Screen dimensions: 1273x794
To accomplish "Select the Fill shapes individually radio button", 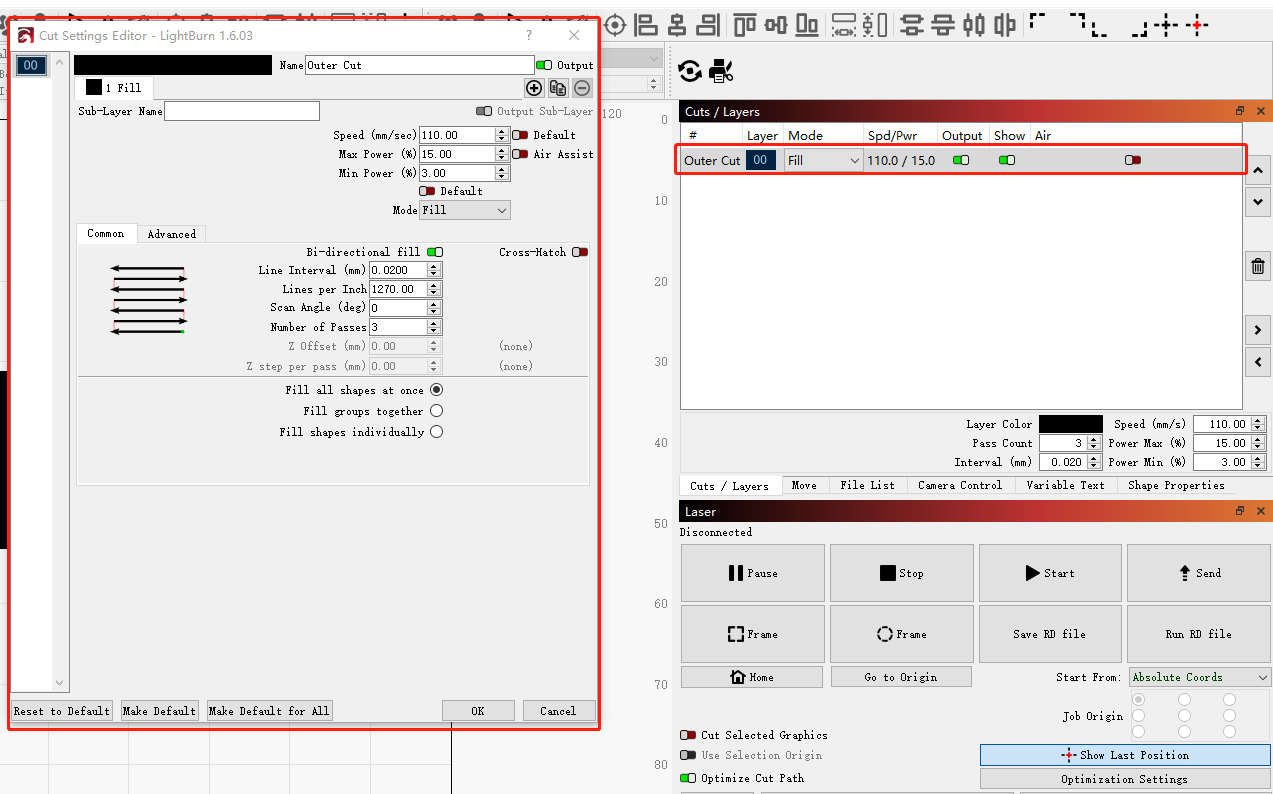I will [x=436, y=432].
